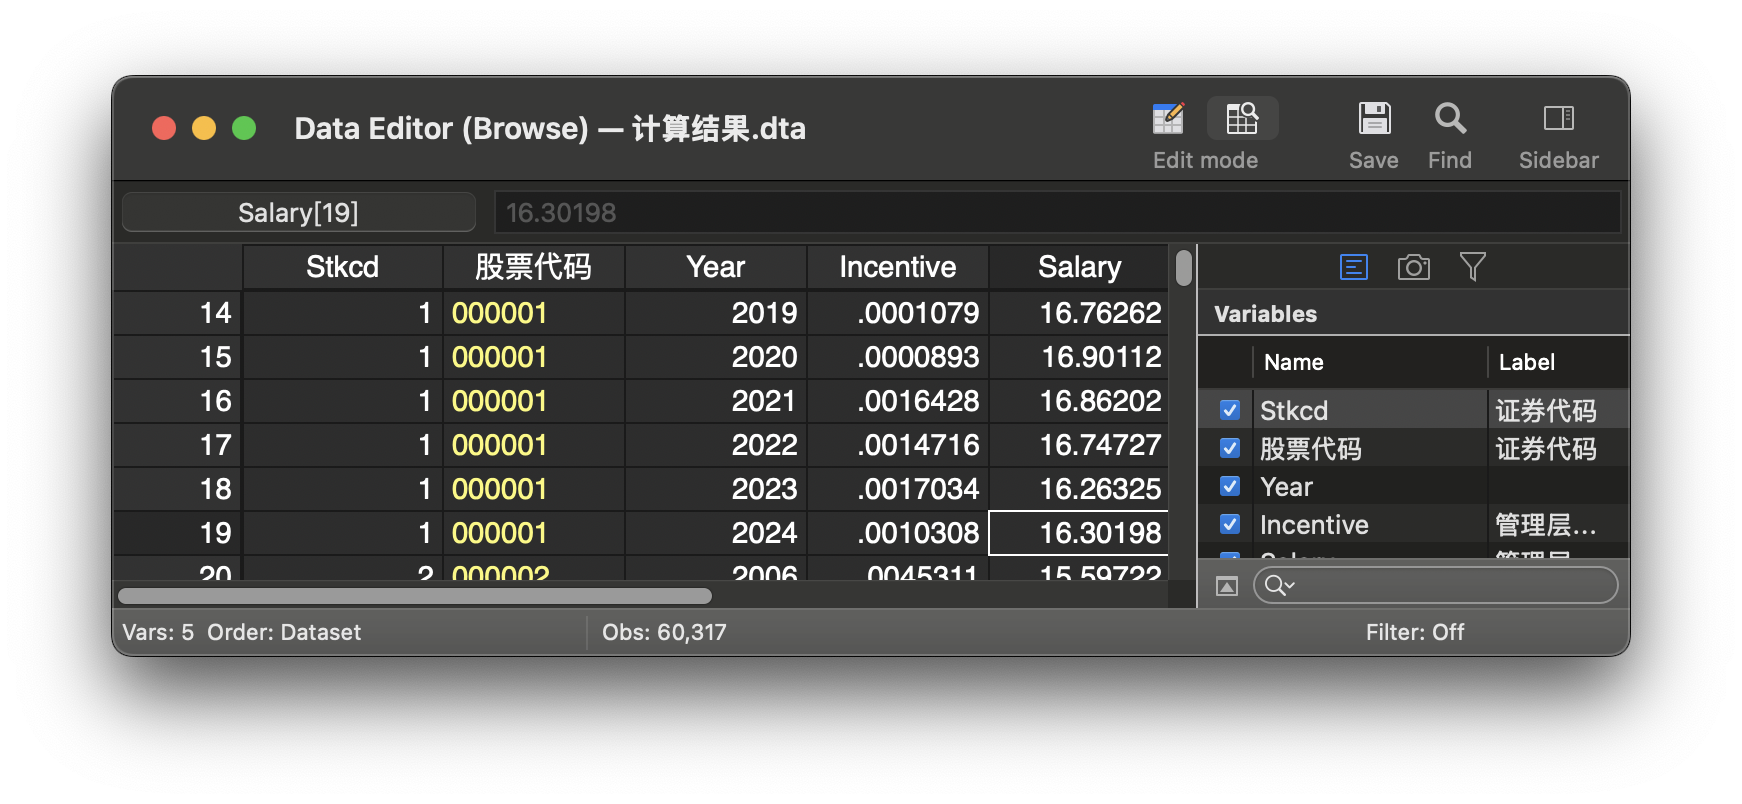Open Find with the magnifying glass icon
The width and height of the screenshot is (1742, 804).
coord(1449,119)
